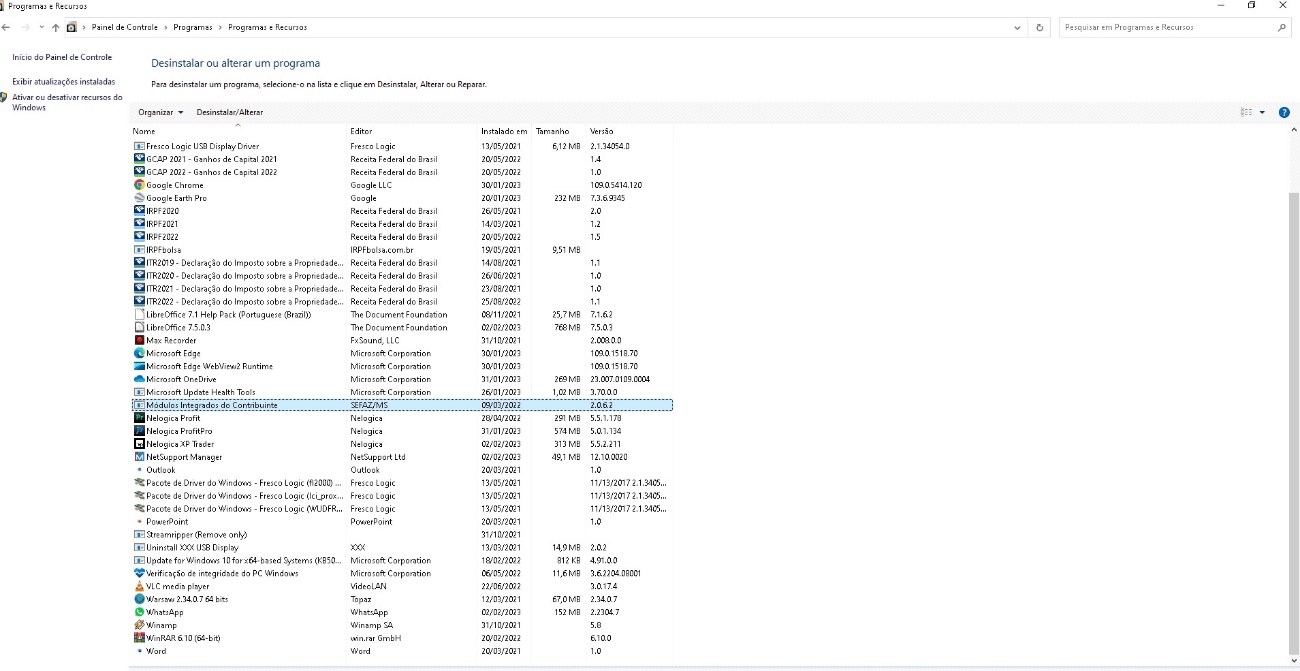Click the GCAP 2021 program icon

point(139,159)
